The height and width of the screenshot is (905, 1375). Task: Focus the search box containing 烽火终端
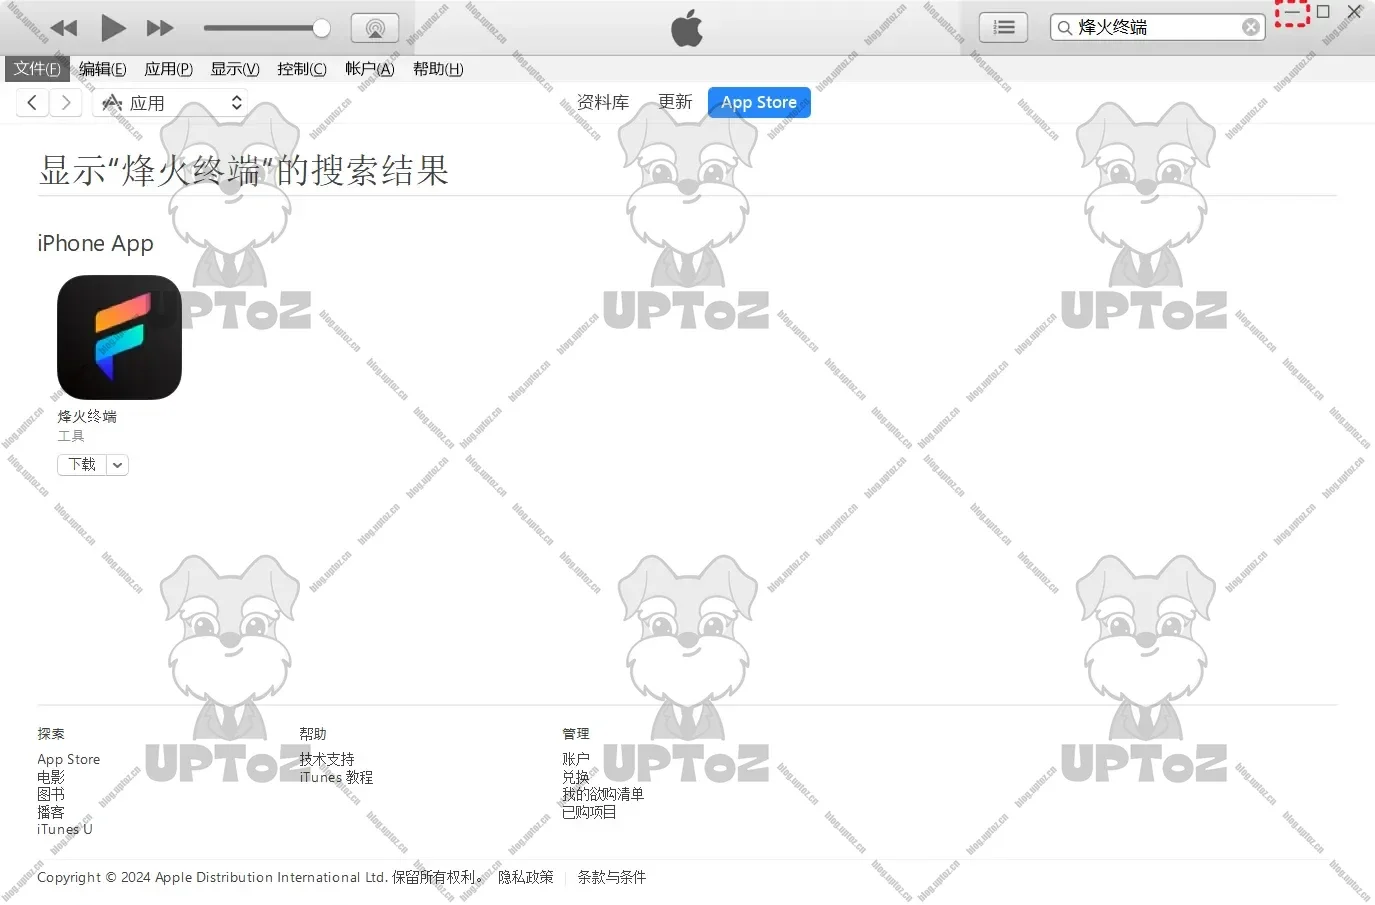pyautogui.click(x=1157, y=27)
